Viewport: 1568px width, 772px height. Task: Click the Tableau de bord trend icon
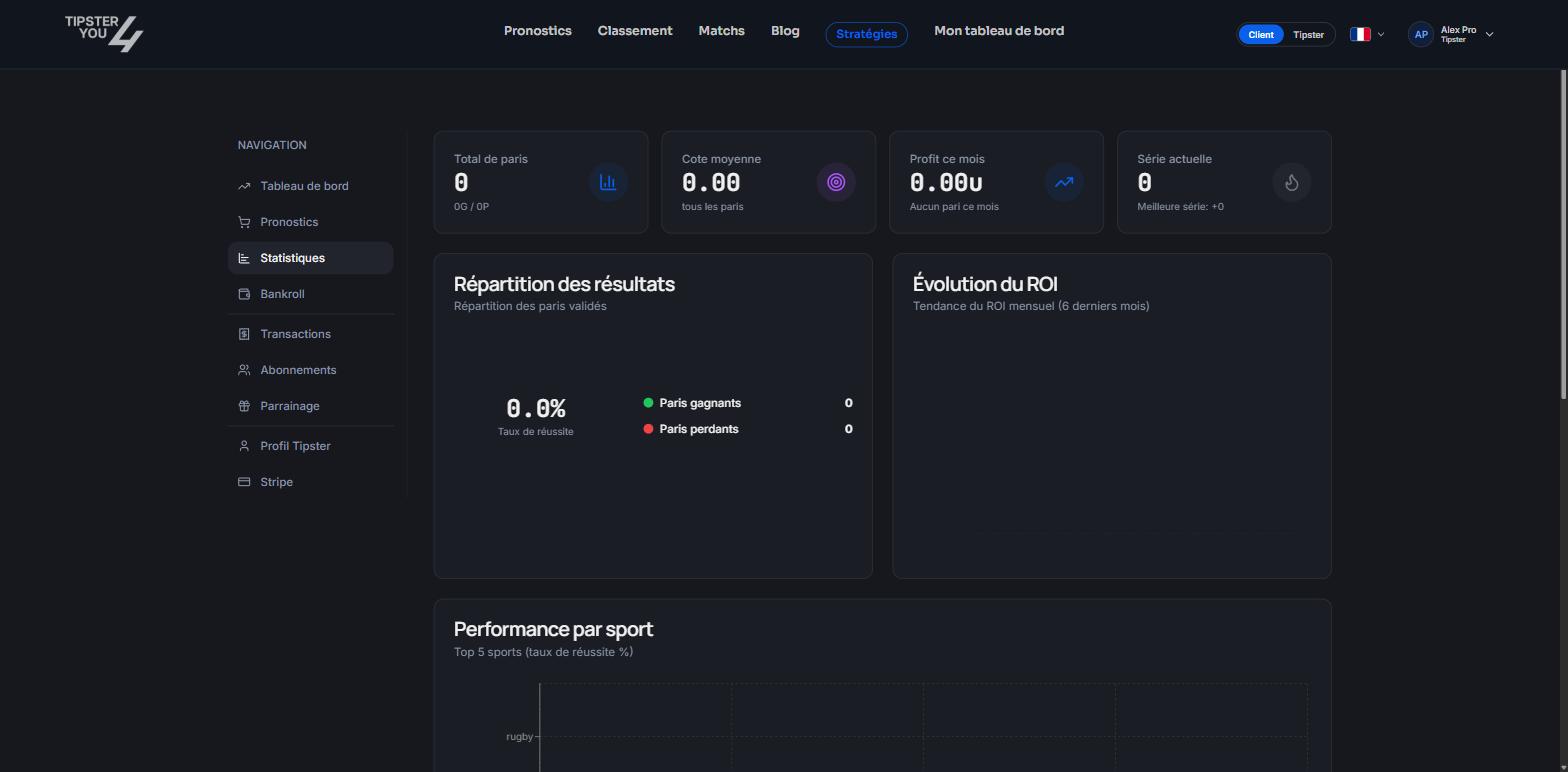coord(244,186)
